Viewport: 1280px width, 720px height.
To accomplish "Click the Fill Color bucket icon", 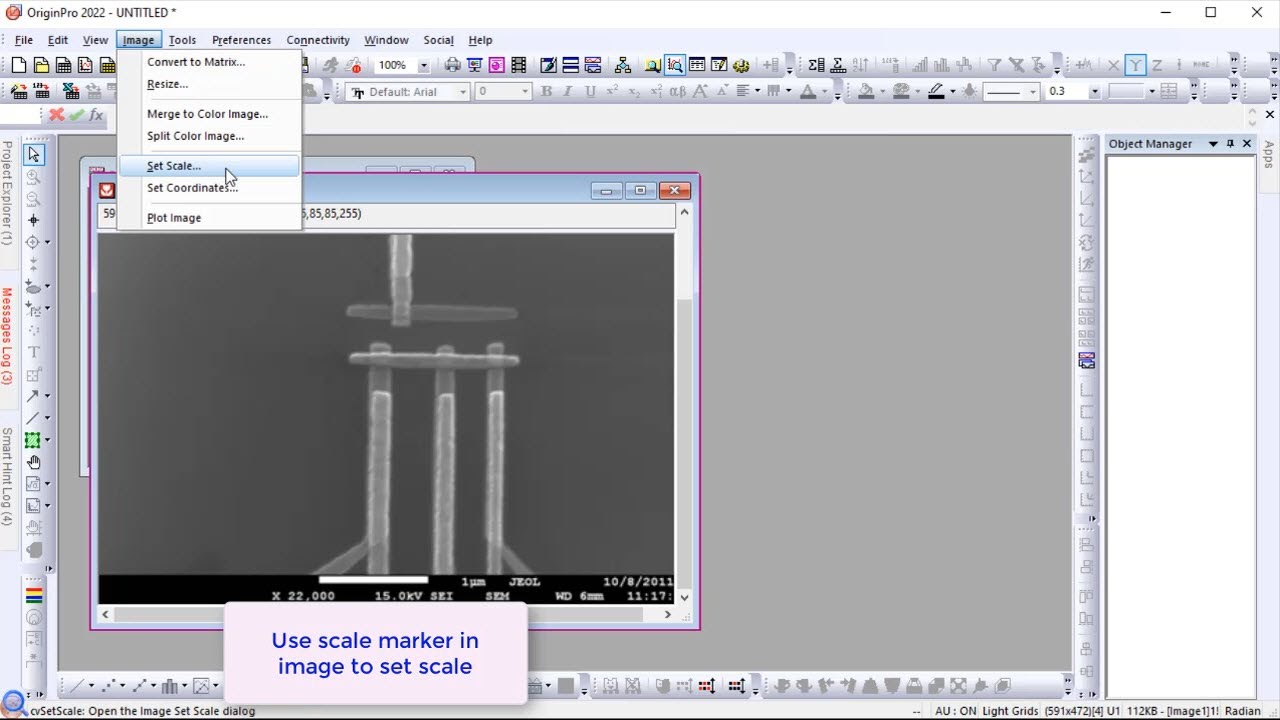I will (x=866, y=91).
